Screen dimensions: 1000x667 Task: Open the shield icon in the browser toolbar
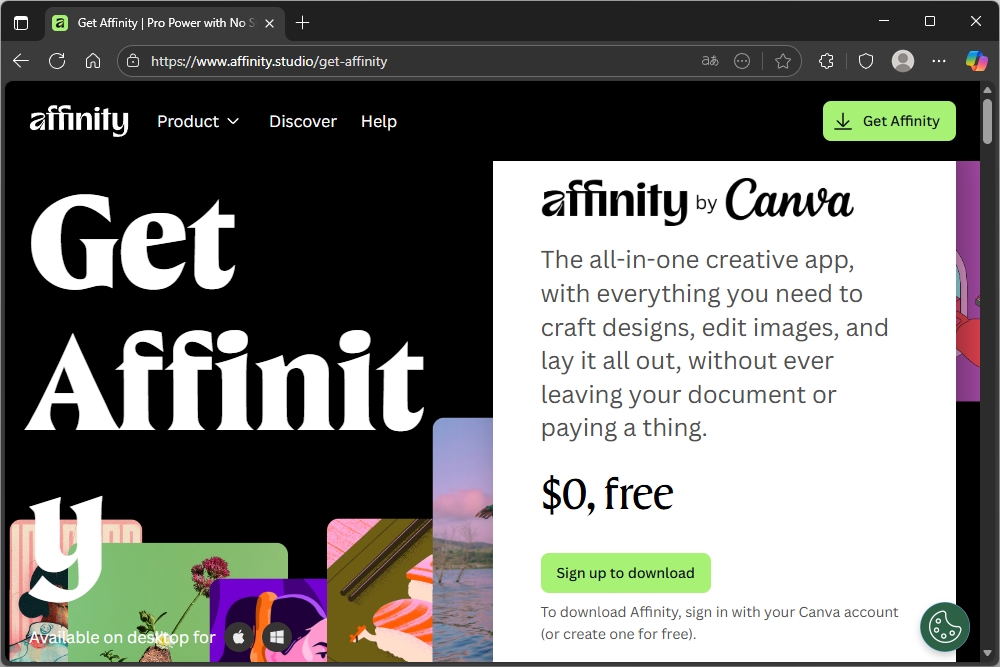[865, 61]
